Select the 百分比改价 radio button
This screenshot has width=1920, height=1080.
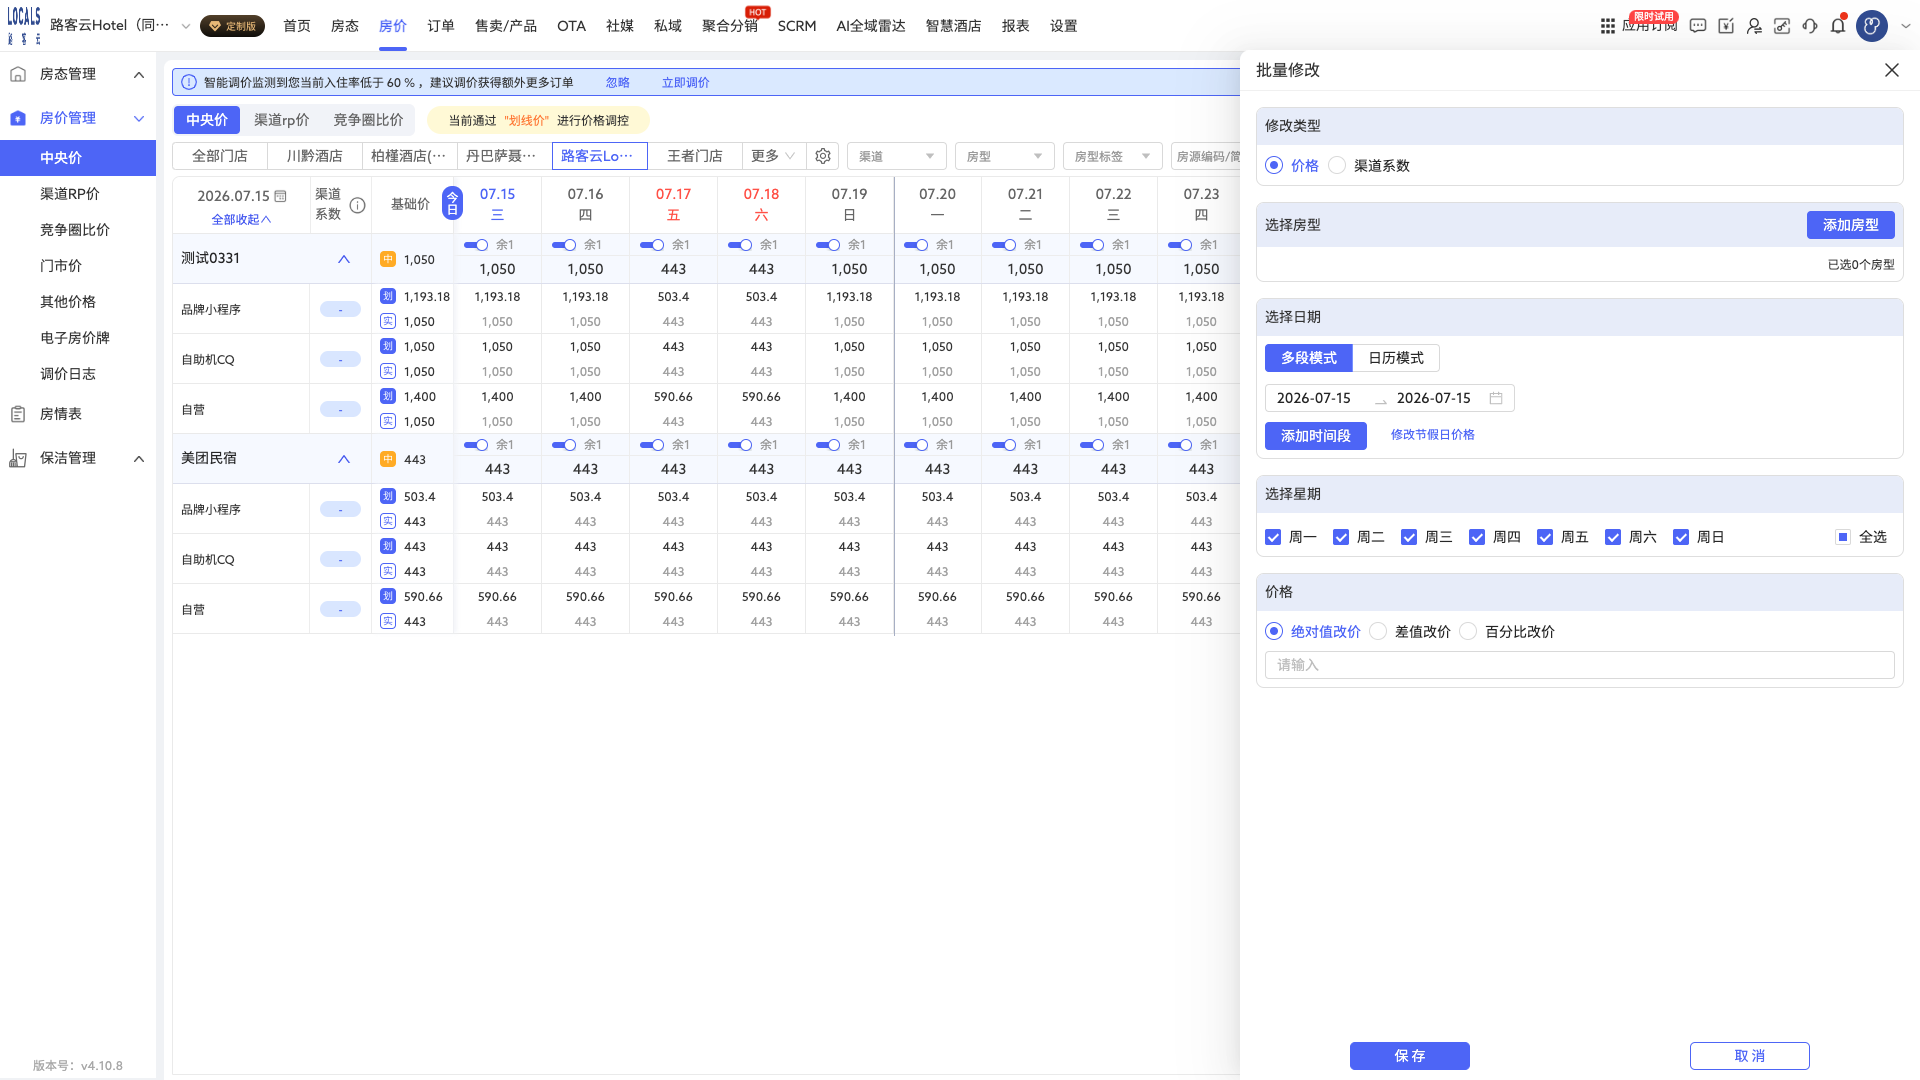pos(1468,632)
